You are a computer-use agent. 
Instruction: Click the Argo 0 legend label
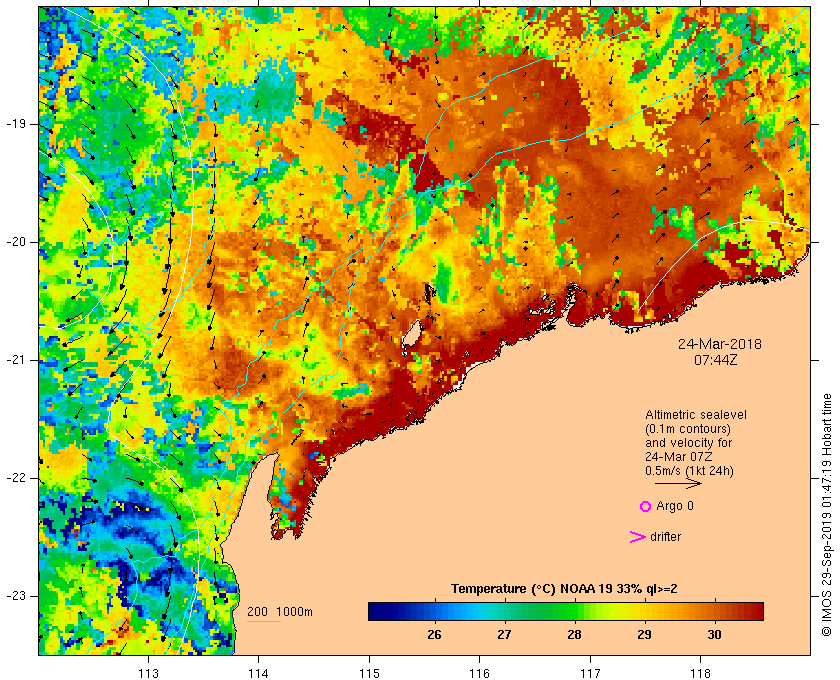[674, 506]
